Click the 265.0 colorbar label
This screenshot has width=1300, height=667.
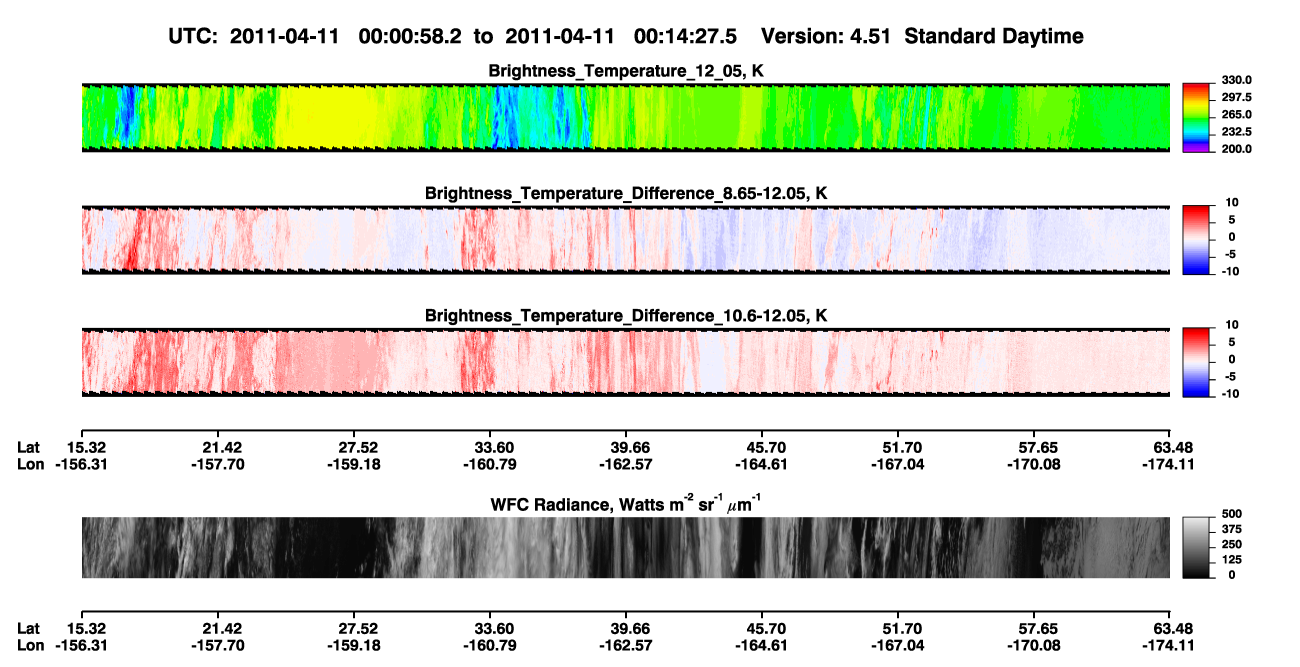(x=1236, y=114)
